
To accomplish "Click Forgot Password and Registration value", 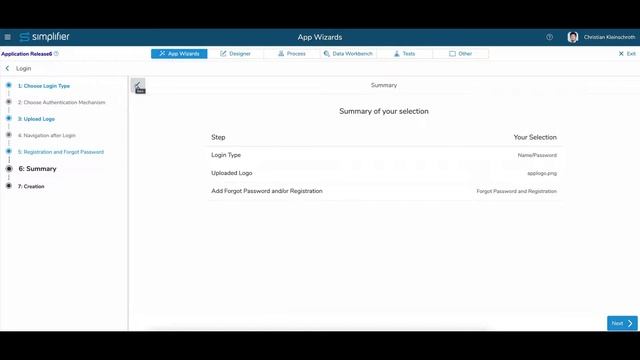I will [x=516, y=191].
